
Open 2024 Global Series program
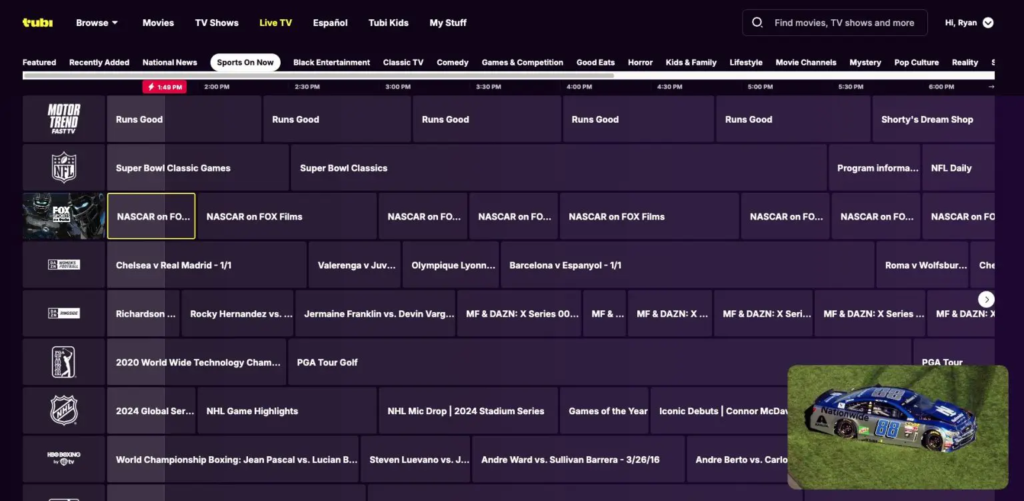tap(151, 410)
